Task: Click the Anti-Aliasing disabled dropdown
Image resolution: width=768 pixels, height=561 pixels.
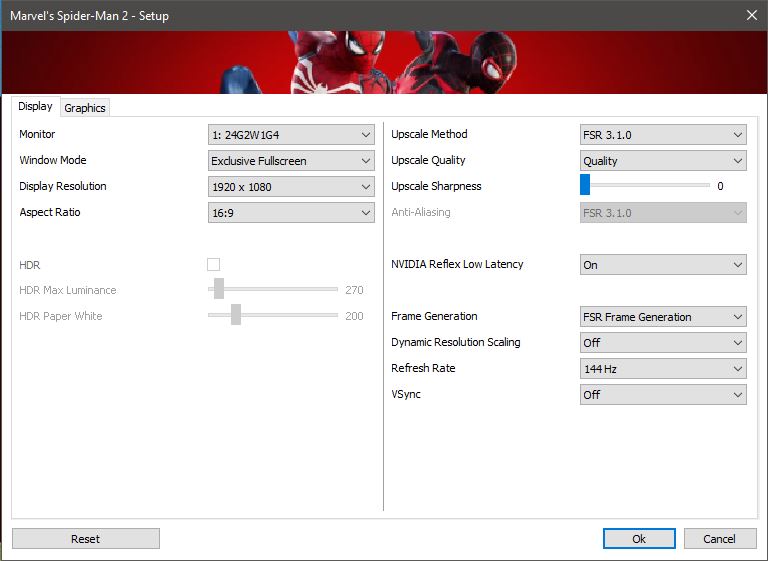Action: tap(663, 213)
